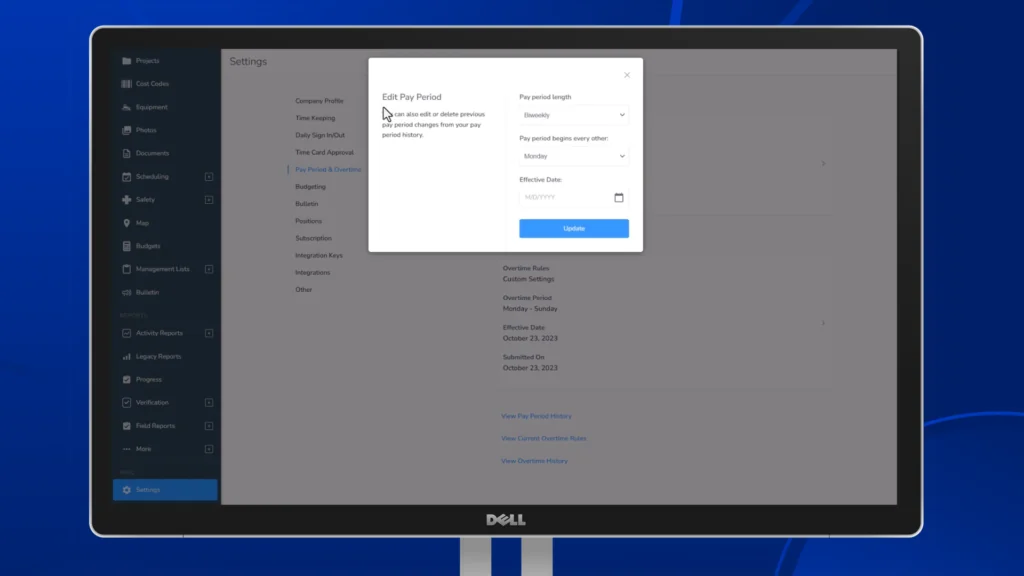The height and width of the screenshot is (576, 1024).
Task: Select the Settings gear icon
Action: tap(127, 490)
